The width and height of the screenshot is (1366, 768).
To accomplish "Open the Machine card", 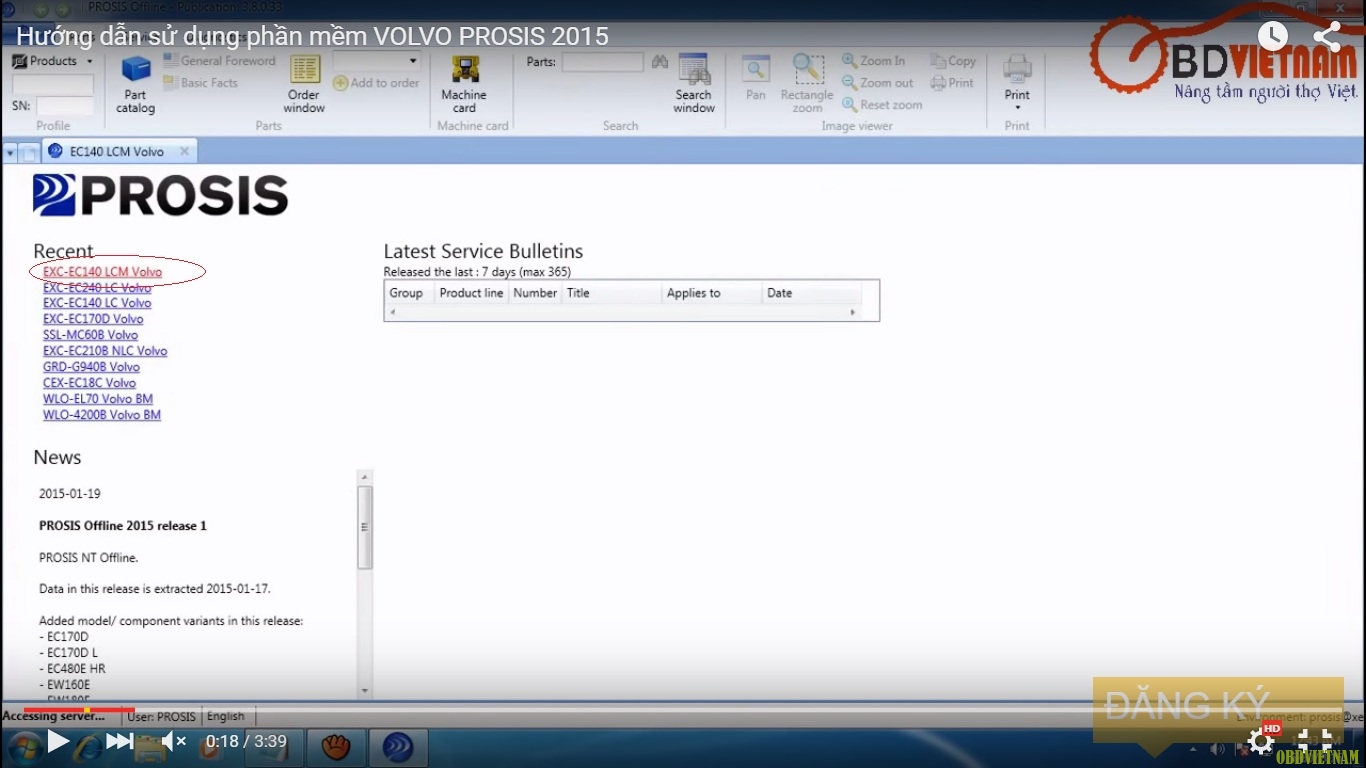I will pos(464,84).
